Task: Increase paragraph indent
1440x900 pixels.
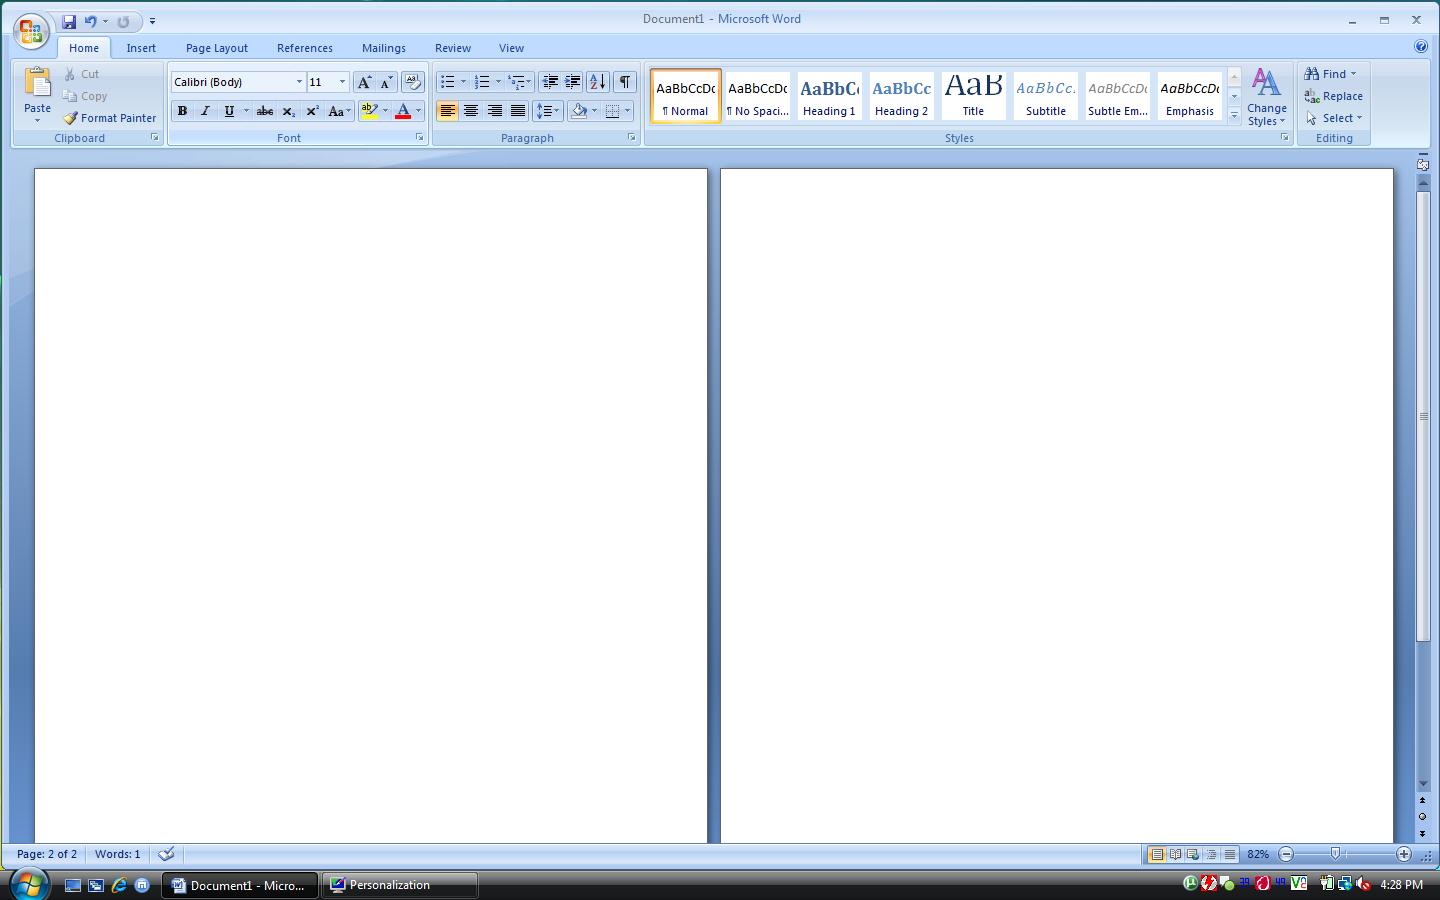Action: click(x=573, y=82)
